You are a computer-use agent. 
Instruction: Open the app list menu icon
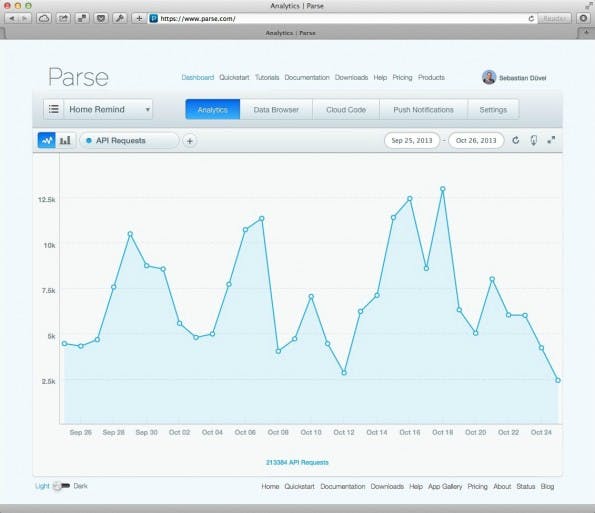[x=54, y=109]
